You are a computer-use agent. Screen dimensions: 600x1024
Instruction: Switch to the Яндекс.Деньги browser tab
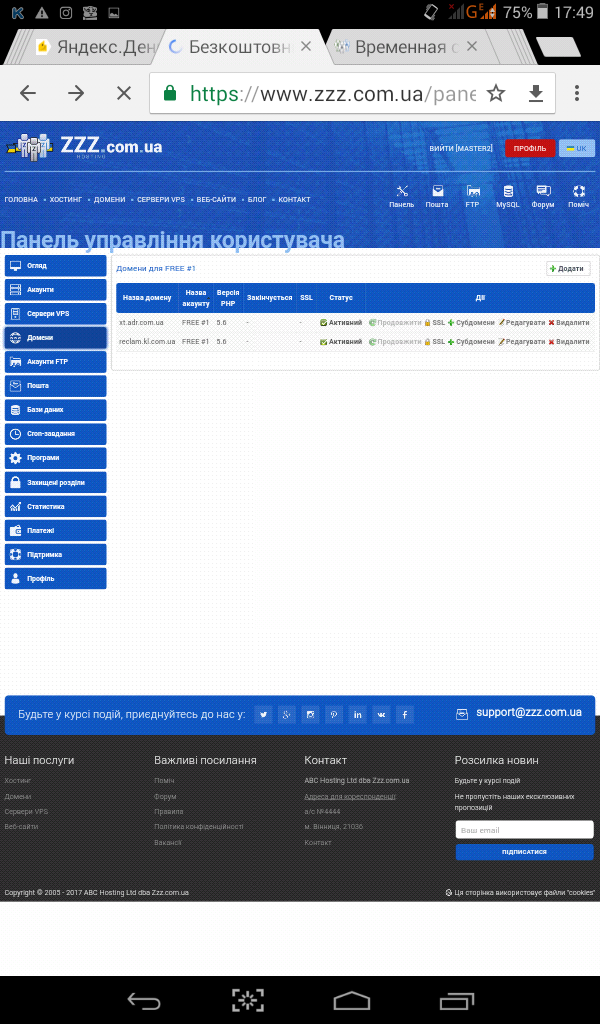93,47
